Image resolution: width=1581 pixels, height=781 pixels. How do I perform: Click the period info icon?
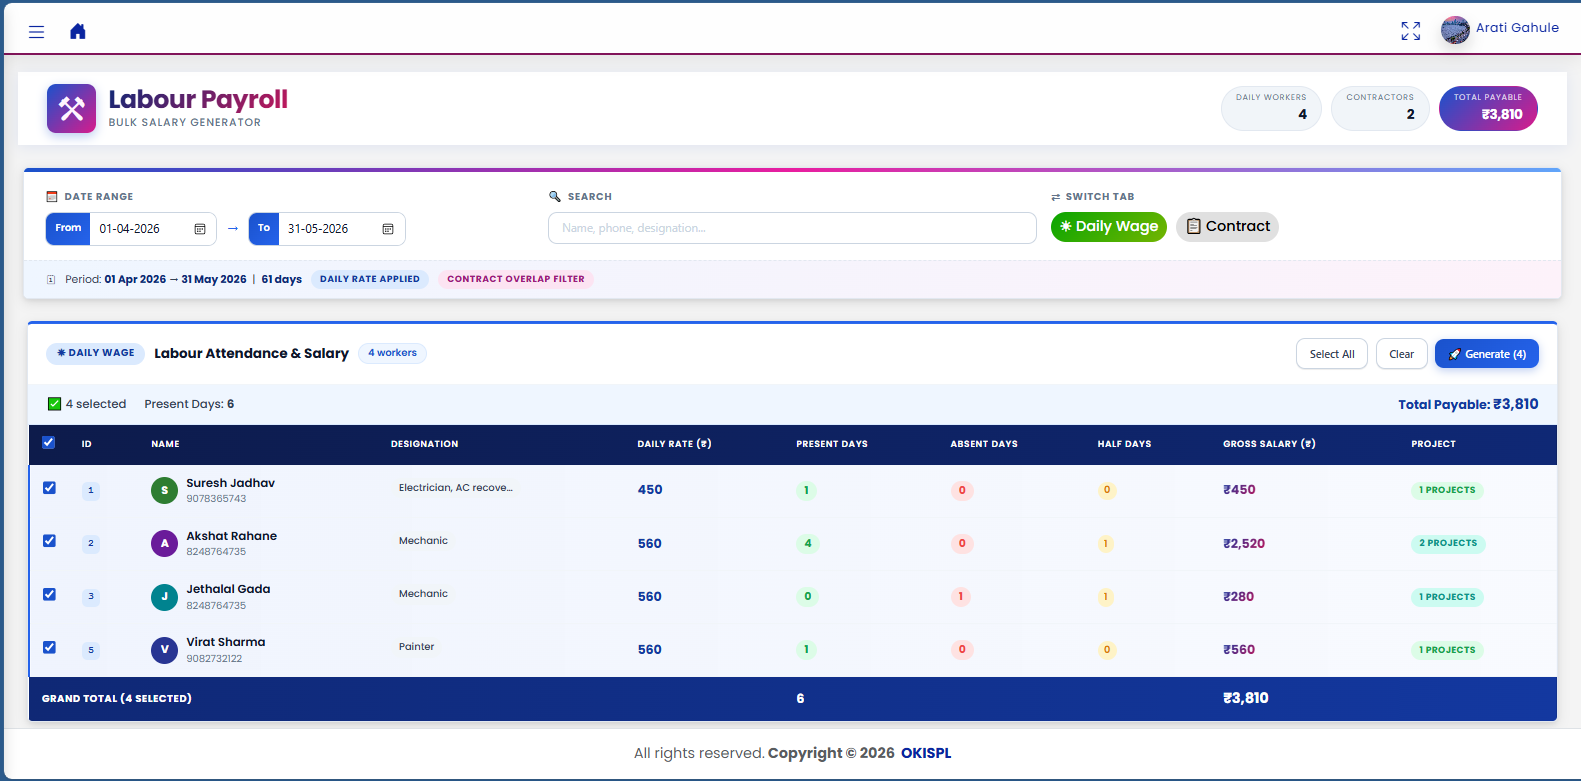pyautogui.click(x=51, y=279)
